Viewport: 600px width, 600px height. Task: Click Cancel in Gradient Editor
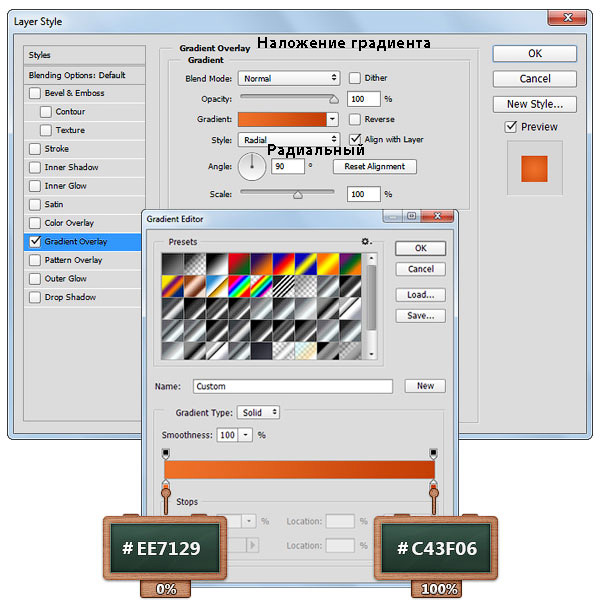[421, 269]
